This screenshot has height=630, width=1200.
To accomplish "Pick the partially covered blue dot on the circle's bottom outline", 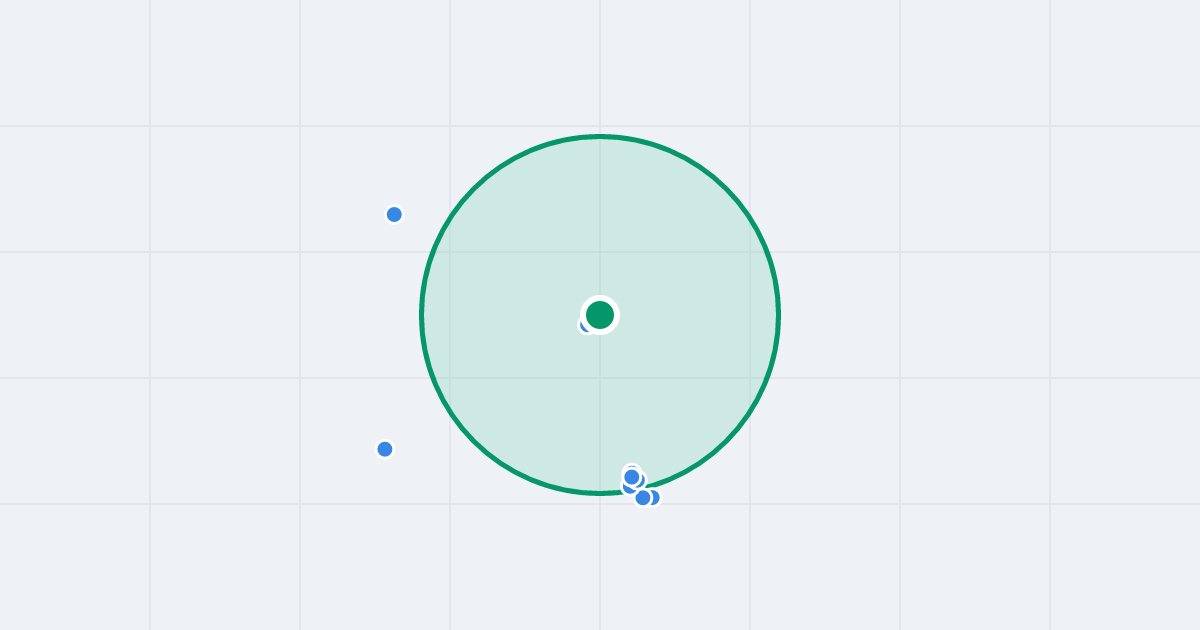I will [x=627, y=488].
